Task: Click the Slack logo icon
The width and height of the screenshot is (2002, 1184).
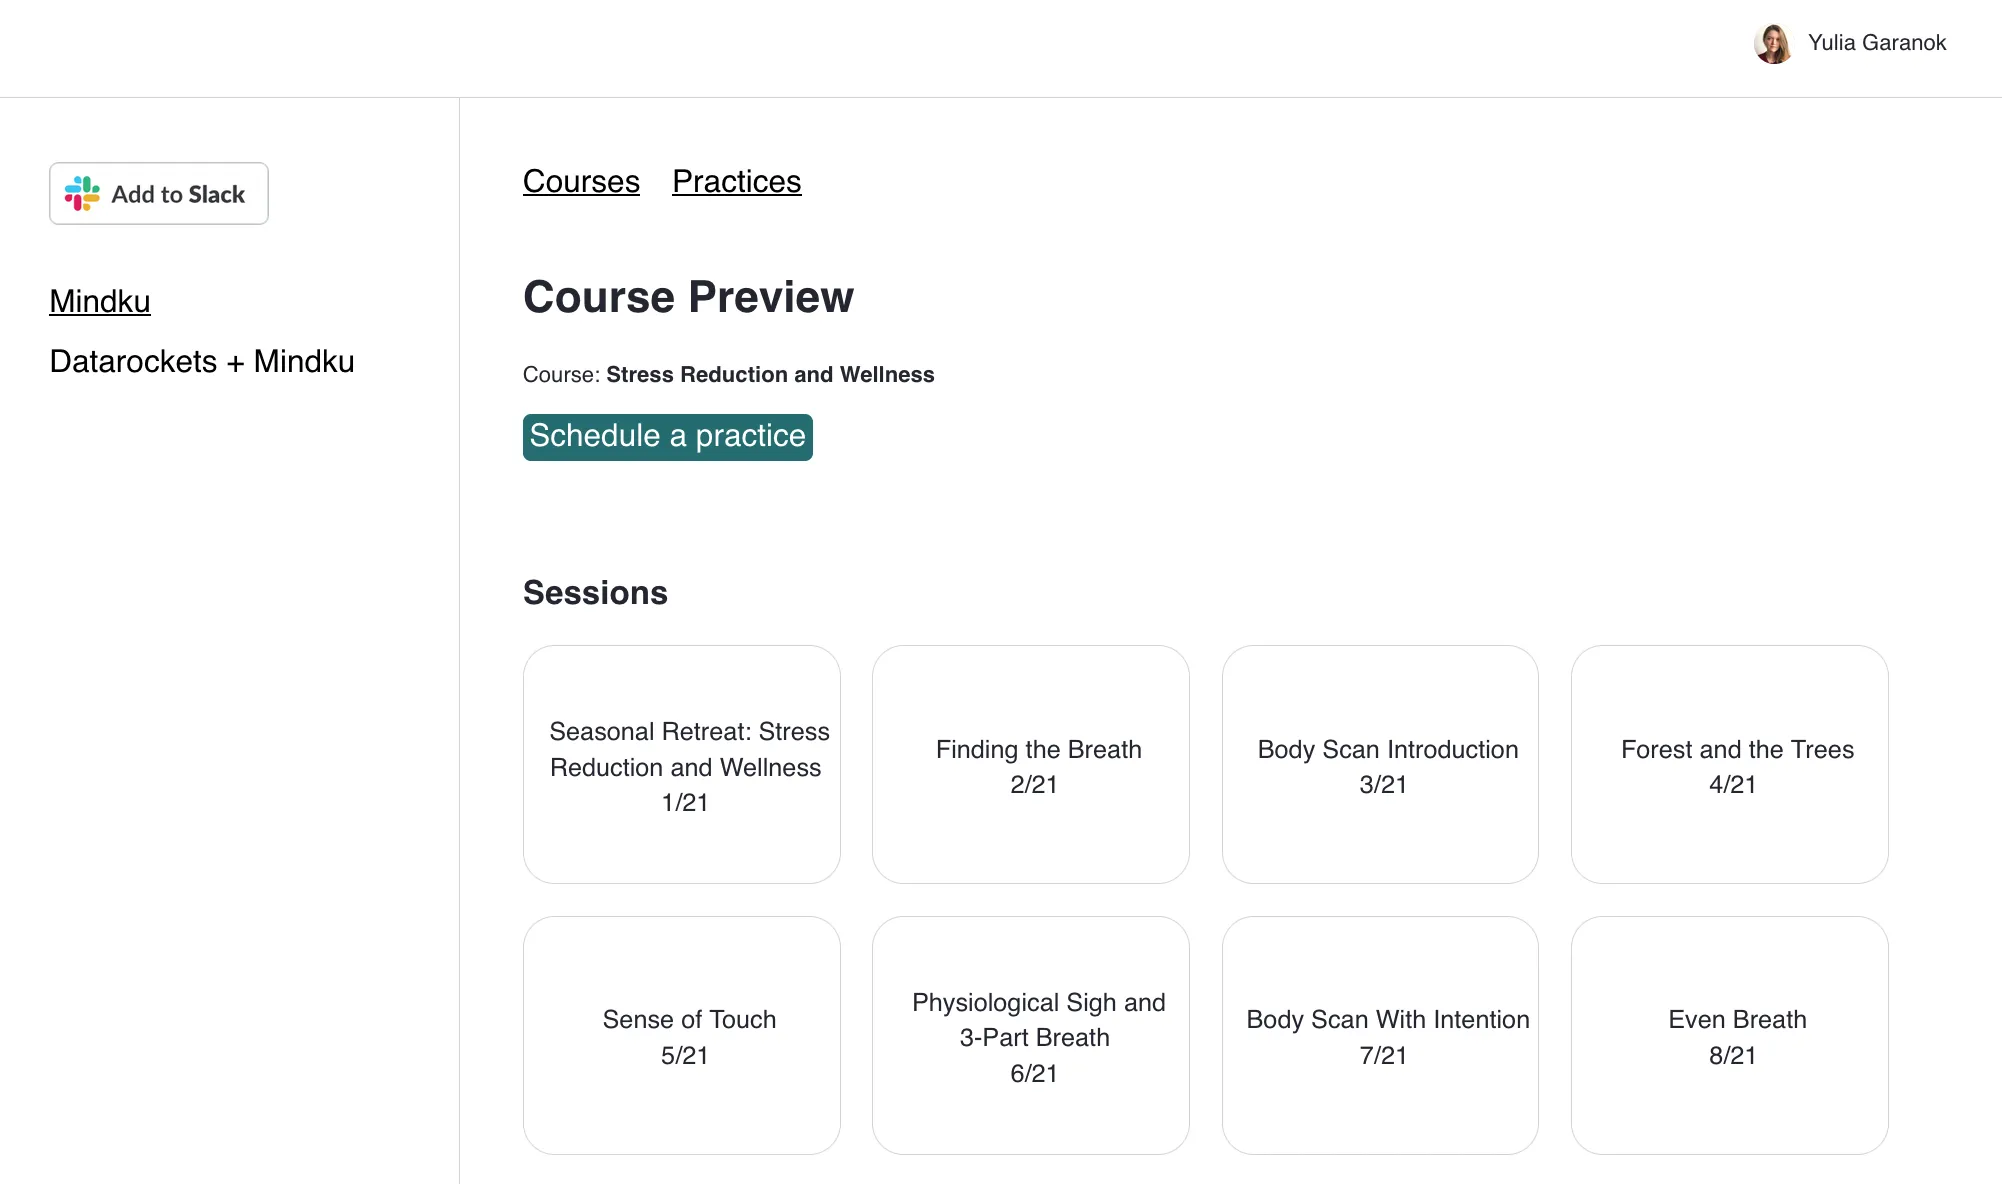Action: tap(83, 193)
